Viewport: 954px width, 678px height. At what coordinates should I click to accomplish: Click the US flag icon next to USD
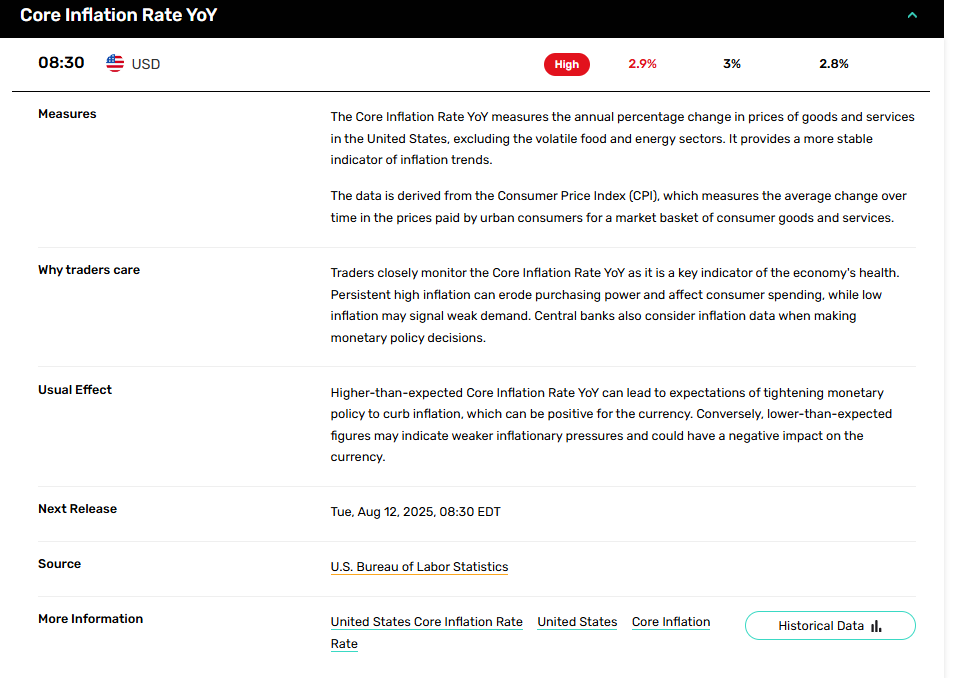pos(115,63)
